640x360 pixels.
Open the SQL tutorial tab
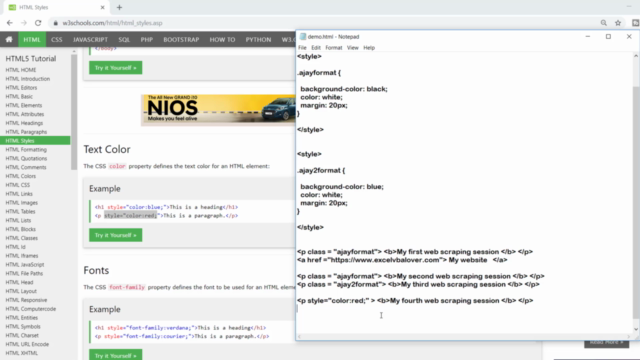click(x=124, y=40)
